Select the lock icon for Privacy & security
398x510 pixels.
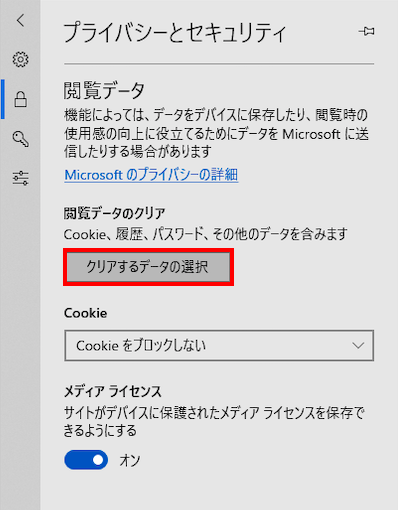[x=20, y=99]
